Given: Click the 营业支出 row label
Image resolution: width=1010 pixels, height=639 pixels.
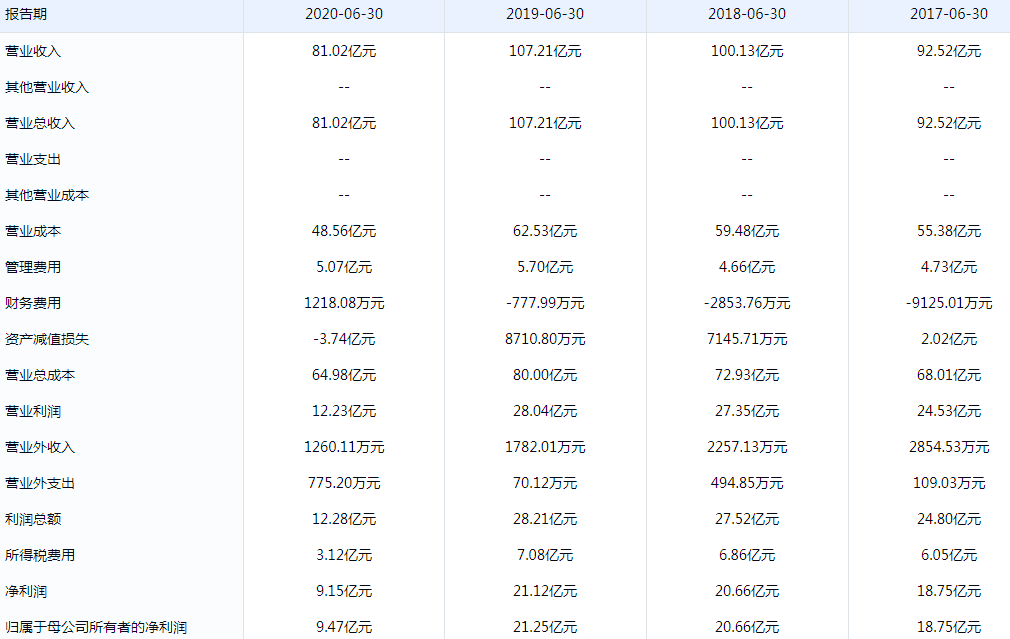Looking at the screenshot, I should click(33, 159).
